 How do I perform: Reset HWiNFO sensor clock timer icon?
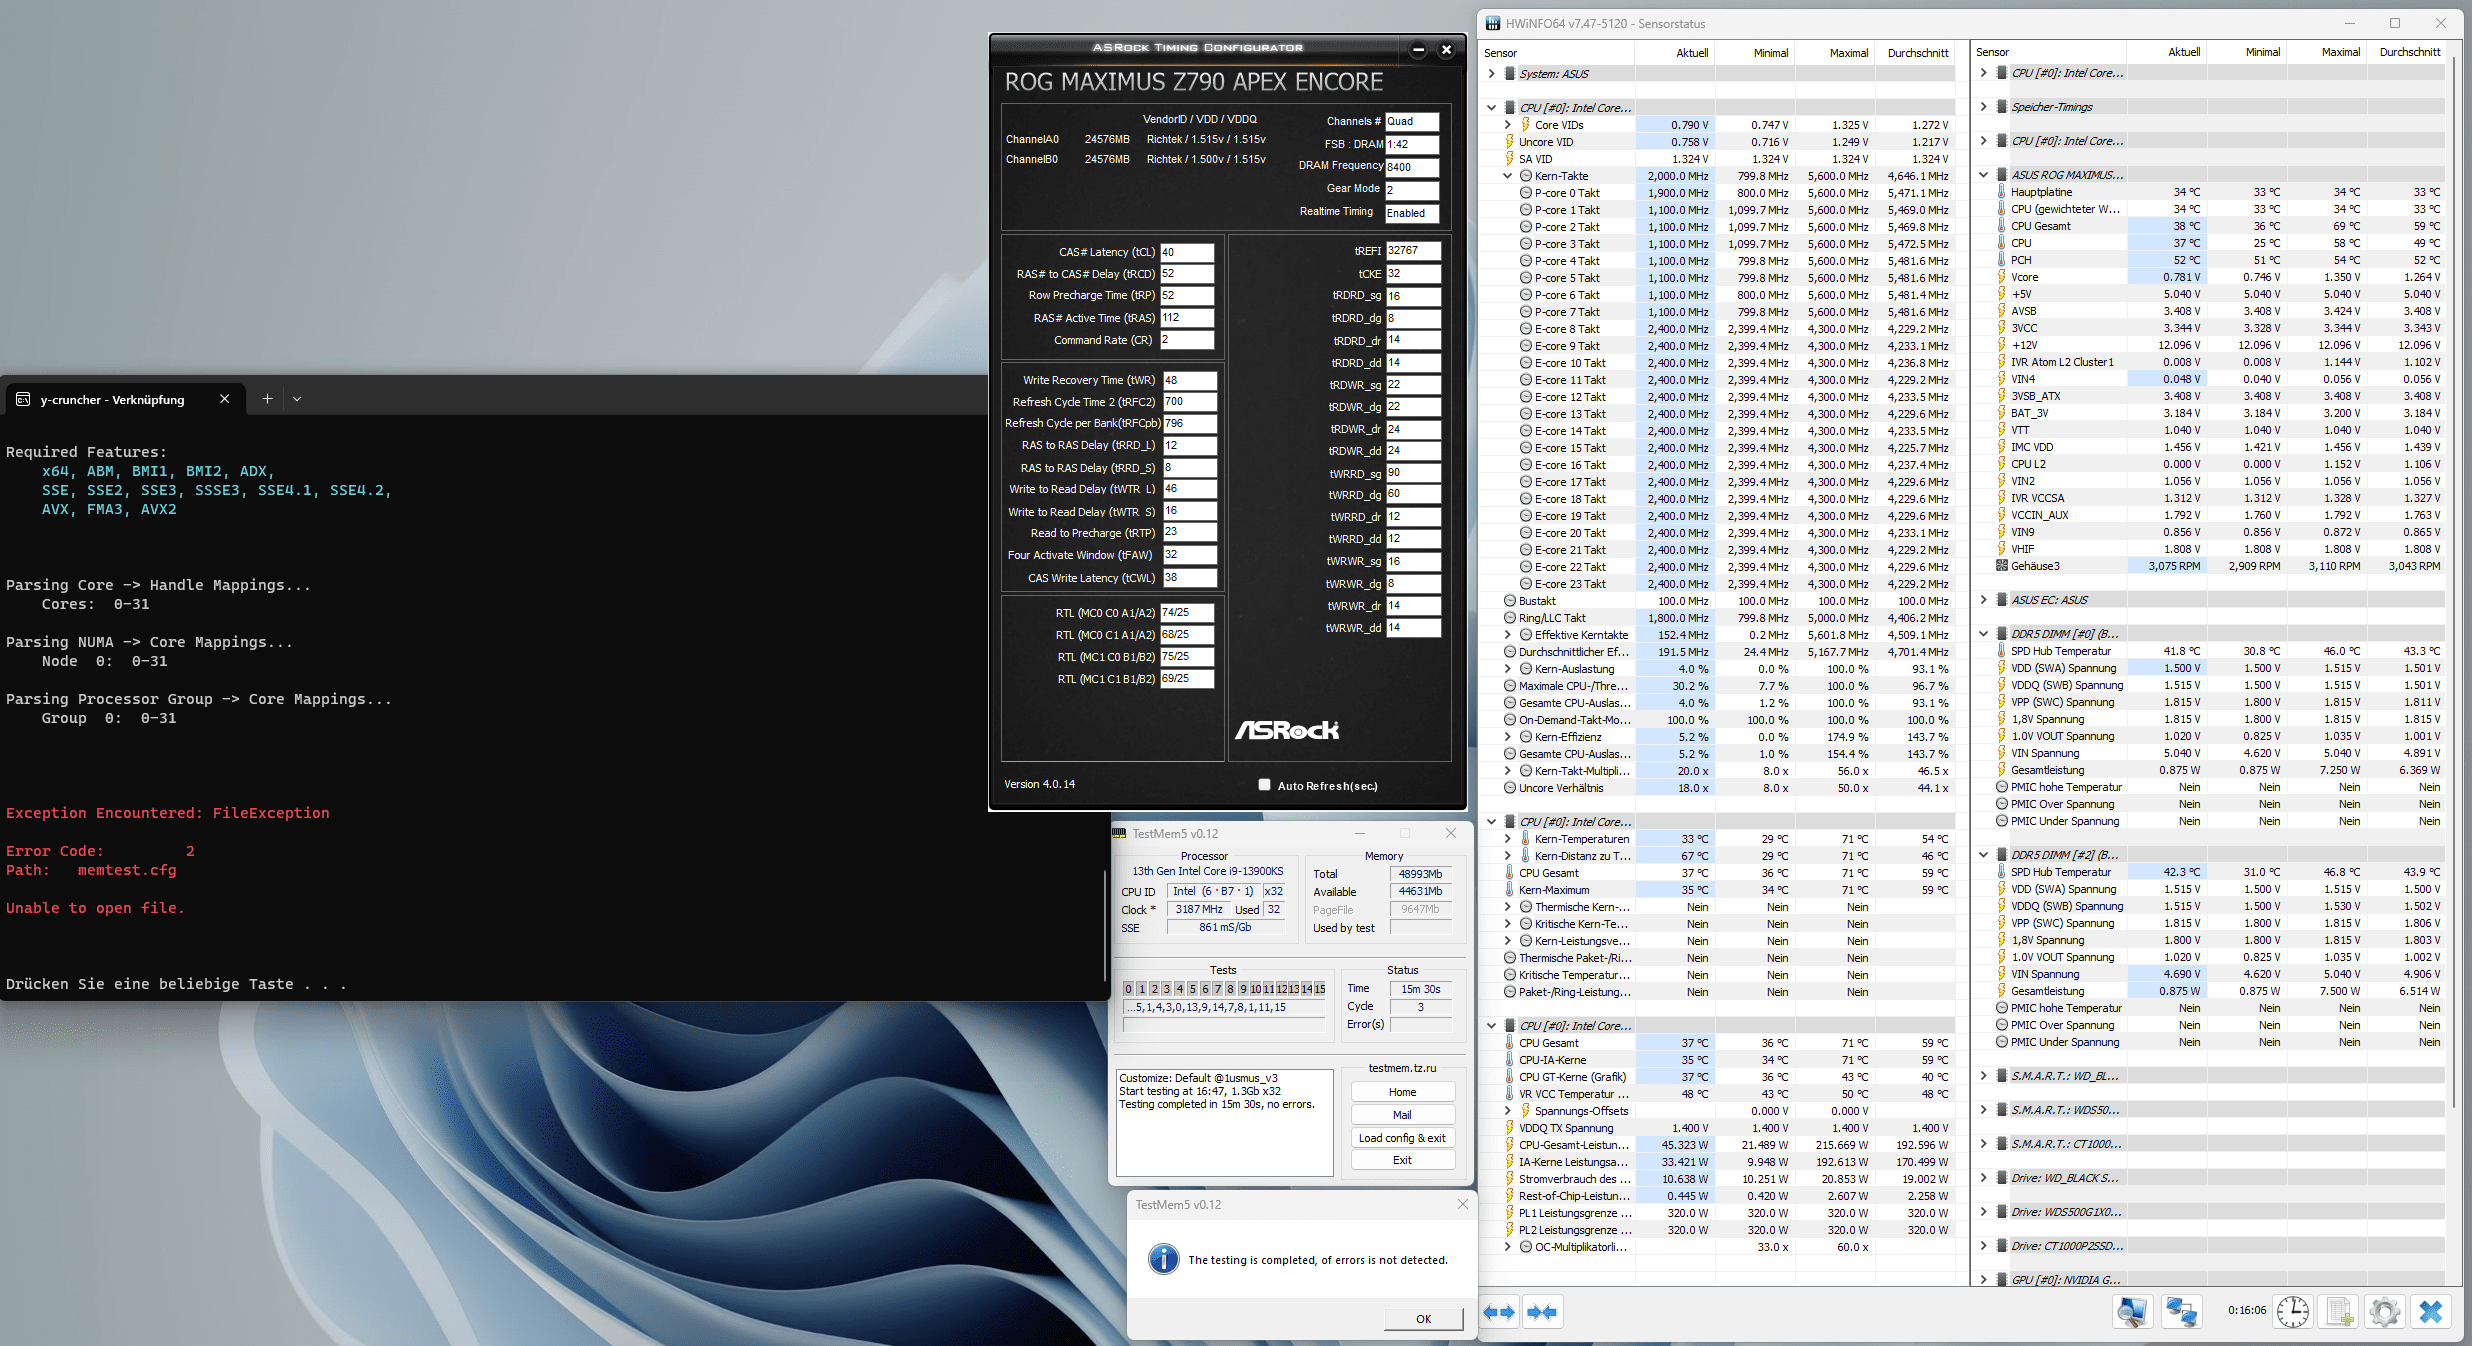click(x=2293, y=1311)
